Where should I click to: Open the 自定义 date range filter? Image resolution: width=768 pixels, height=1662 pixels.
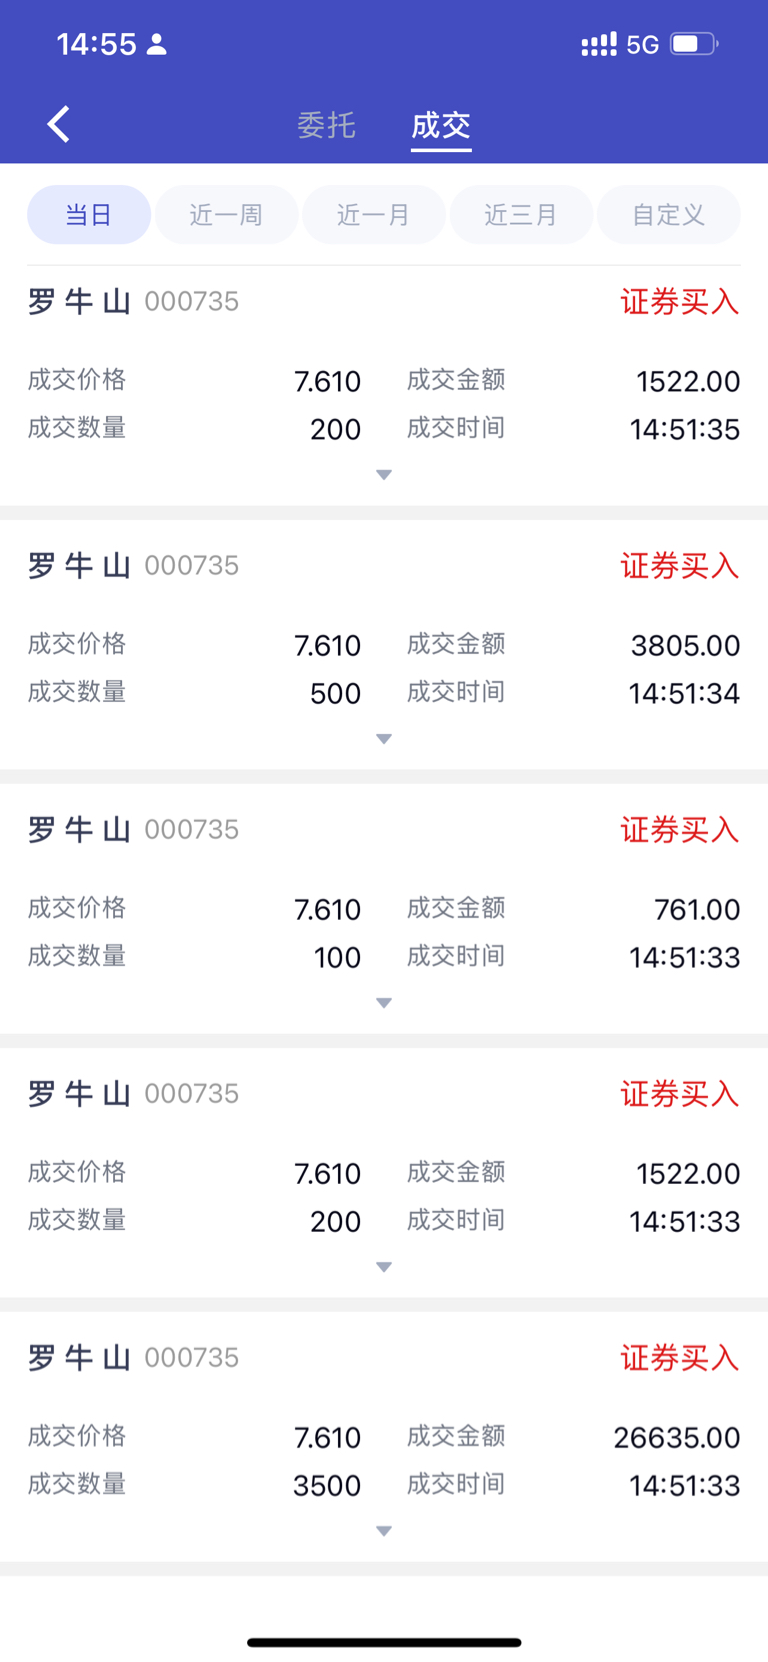point(668,215)
